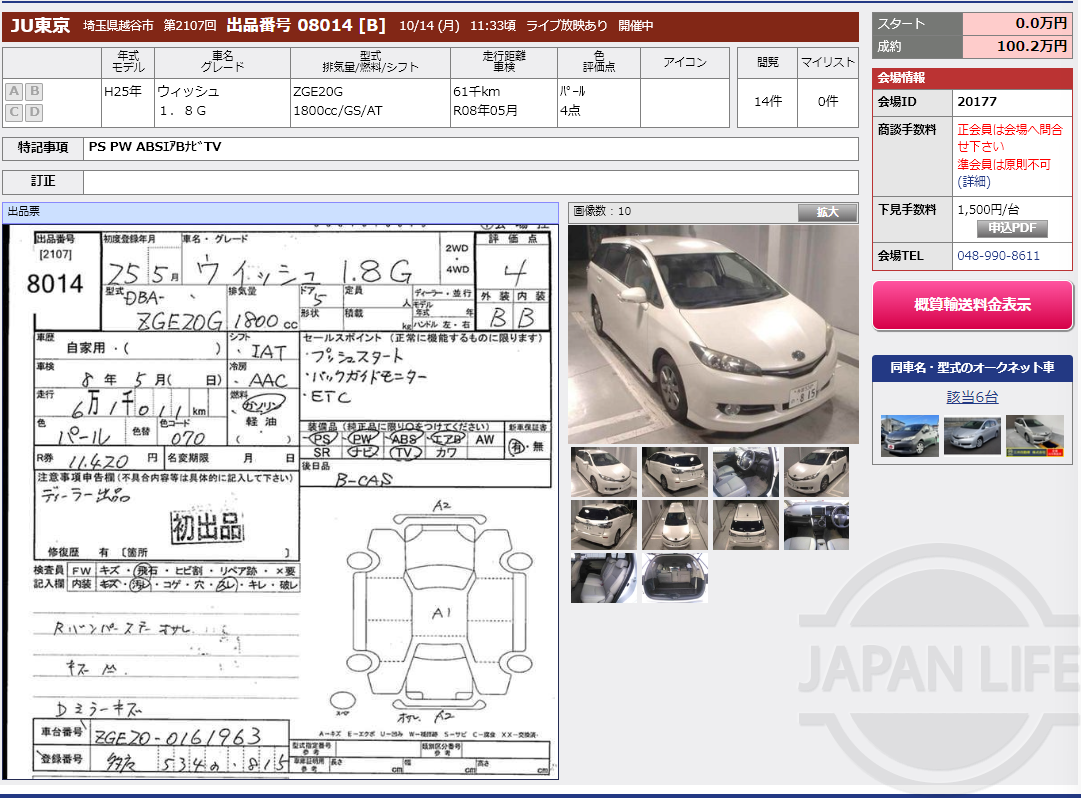This screenshot has width=1081, height=798.
Task: Open the 拡大 image enlarge control
Action: point(828,211)
